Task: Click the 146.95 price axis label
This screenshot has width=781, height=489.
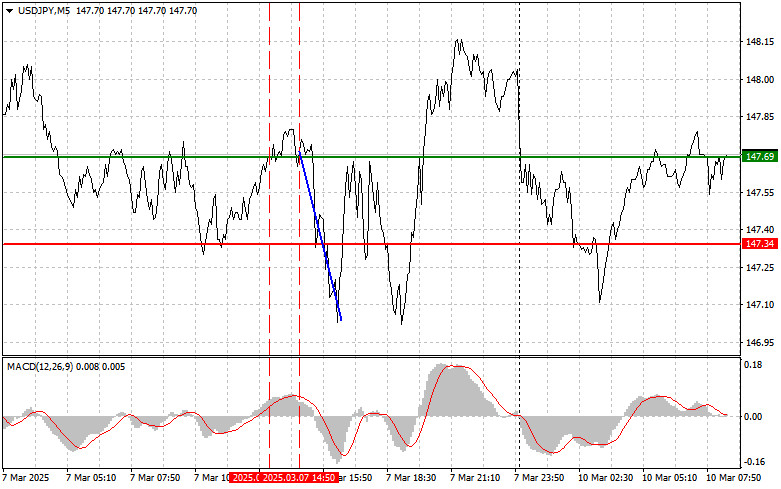Action: (760, 342)
